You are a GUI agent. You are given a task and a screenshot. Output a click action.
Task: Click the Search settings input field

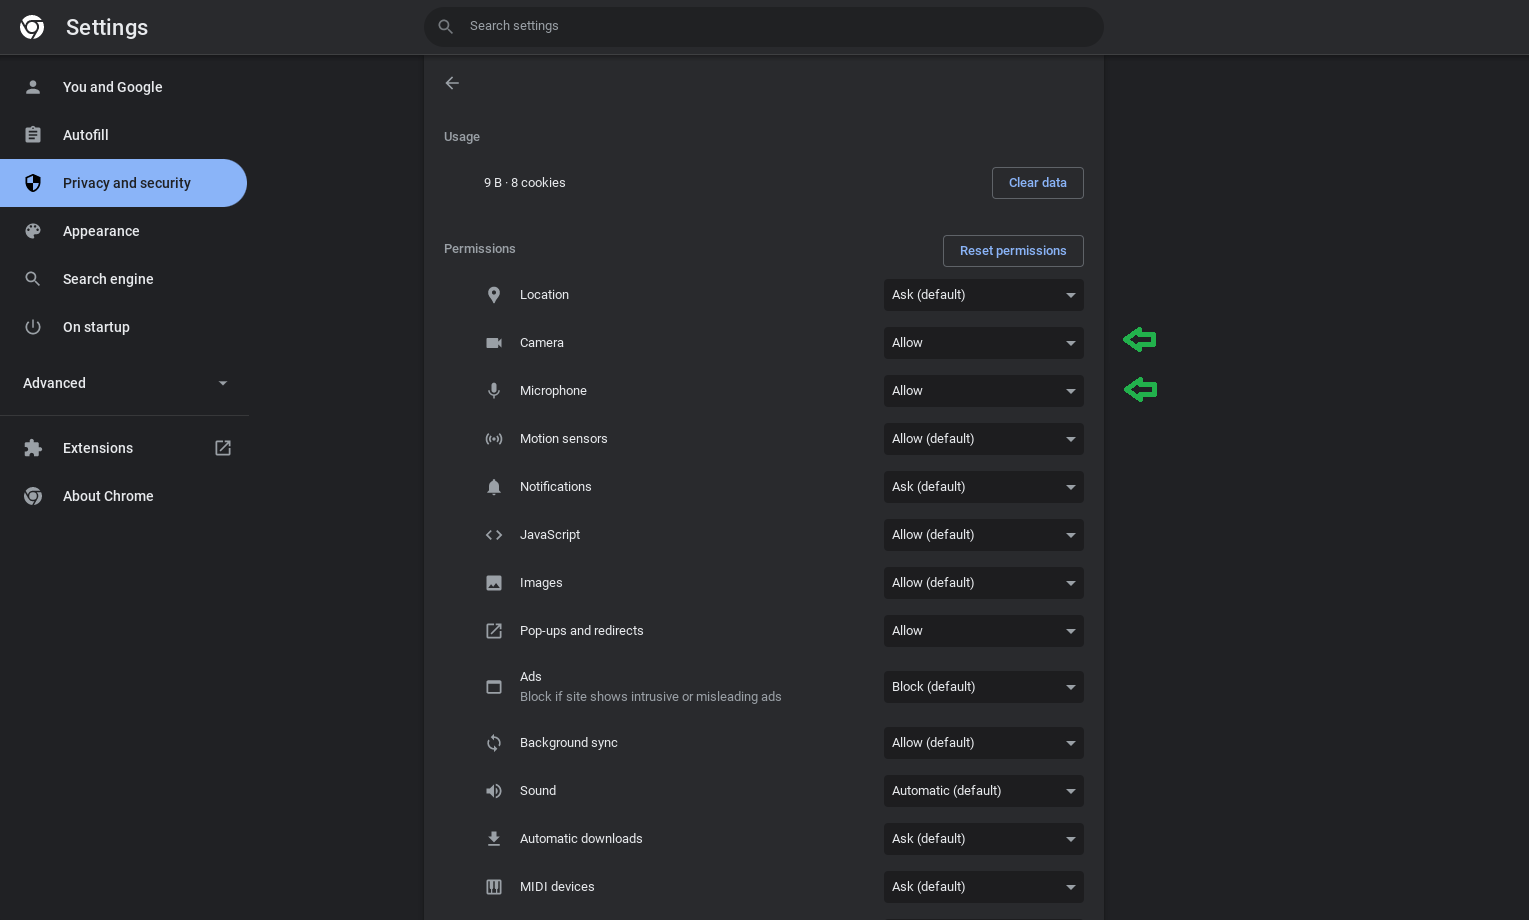coord(764,26)
